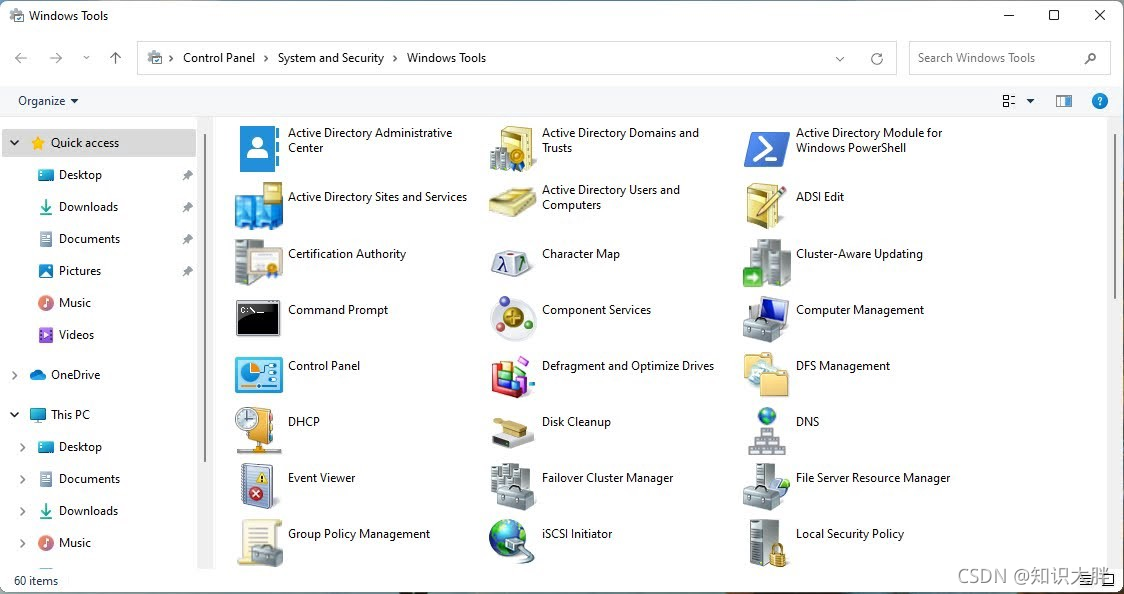Select This PC in navigation pane
Screen dimensions: 1124x594
pos(70,414)
